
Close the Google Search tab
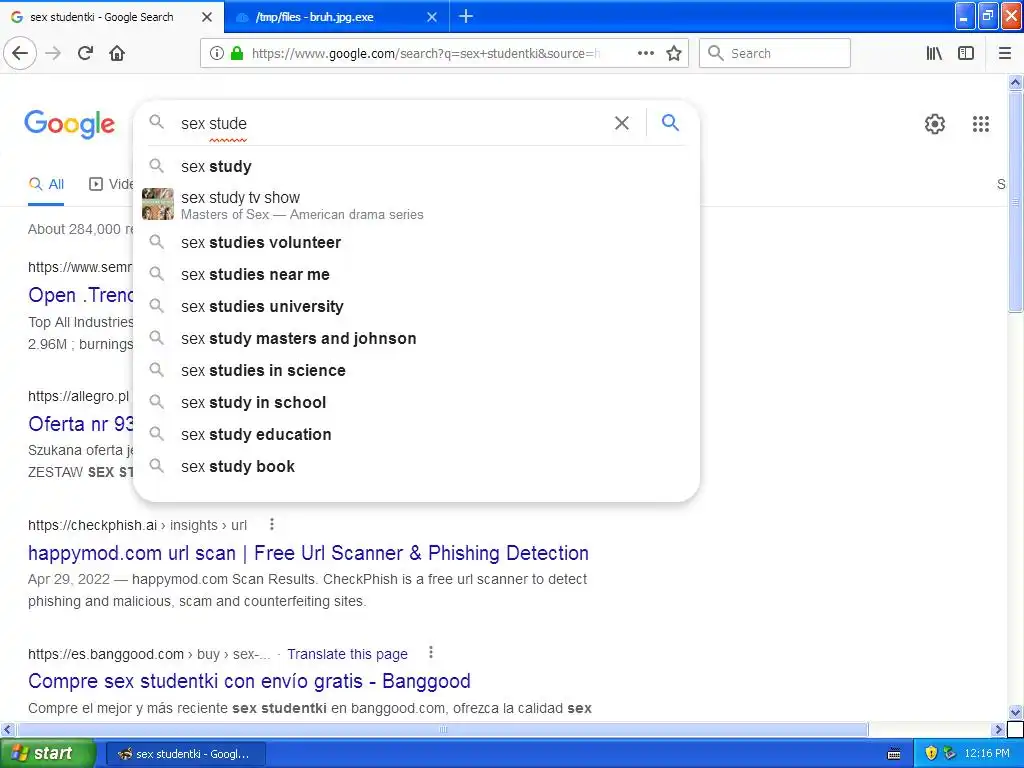(x=207, y=17)
